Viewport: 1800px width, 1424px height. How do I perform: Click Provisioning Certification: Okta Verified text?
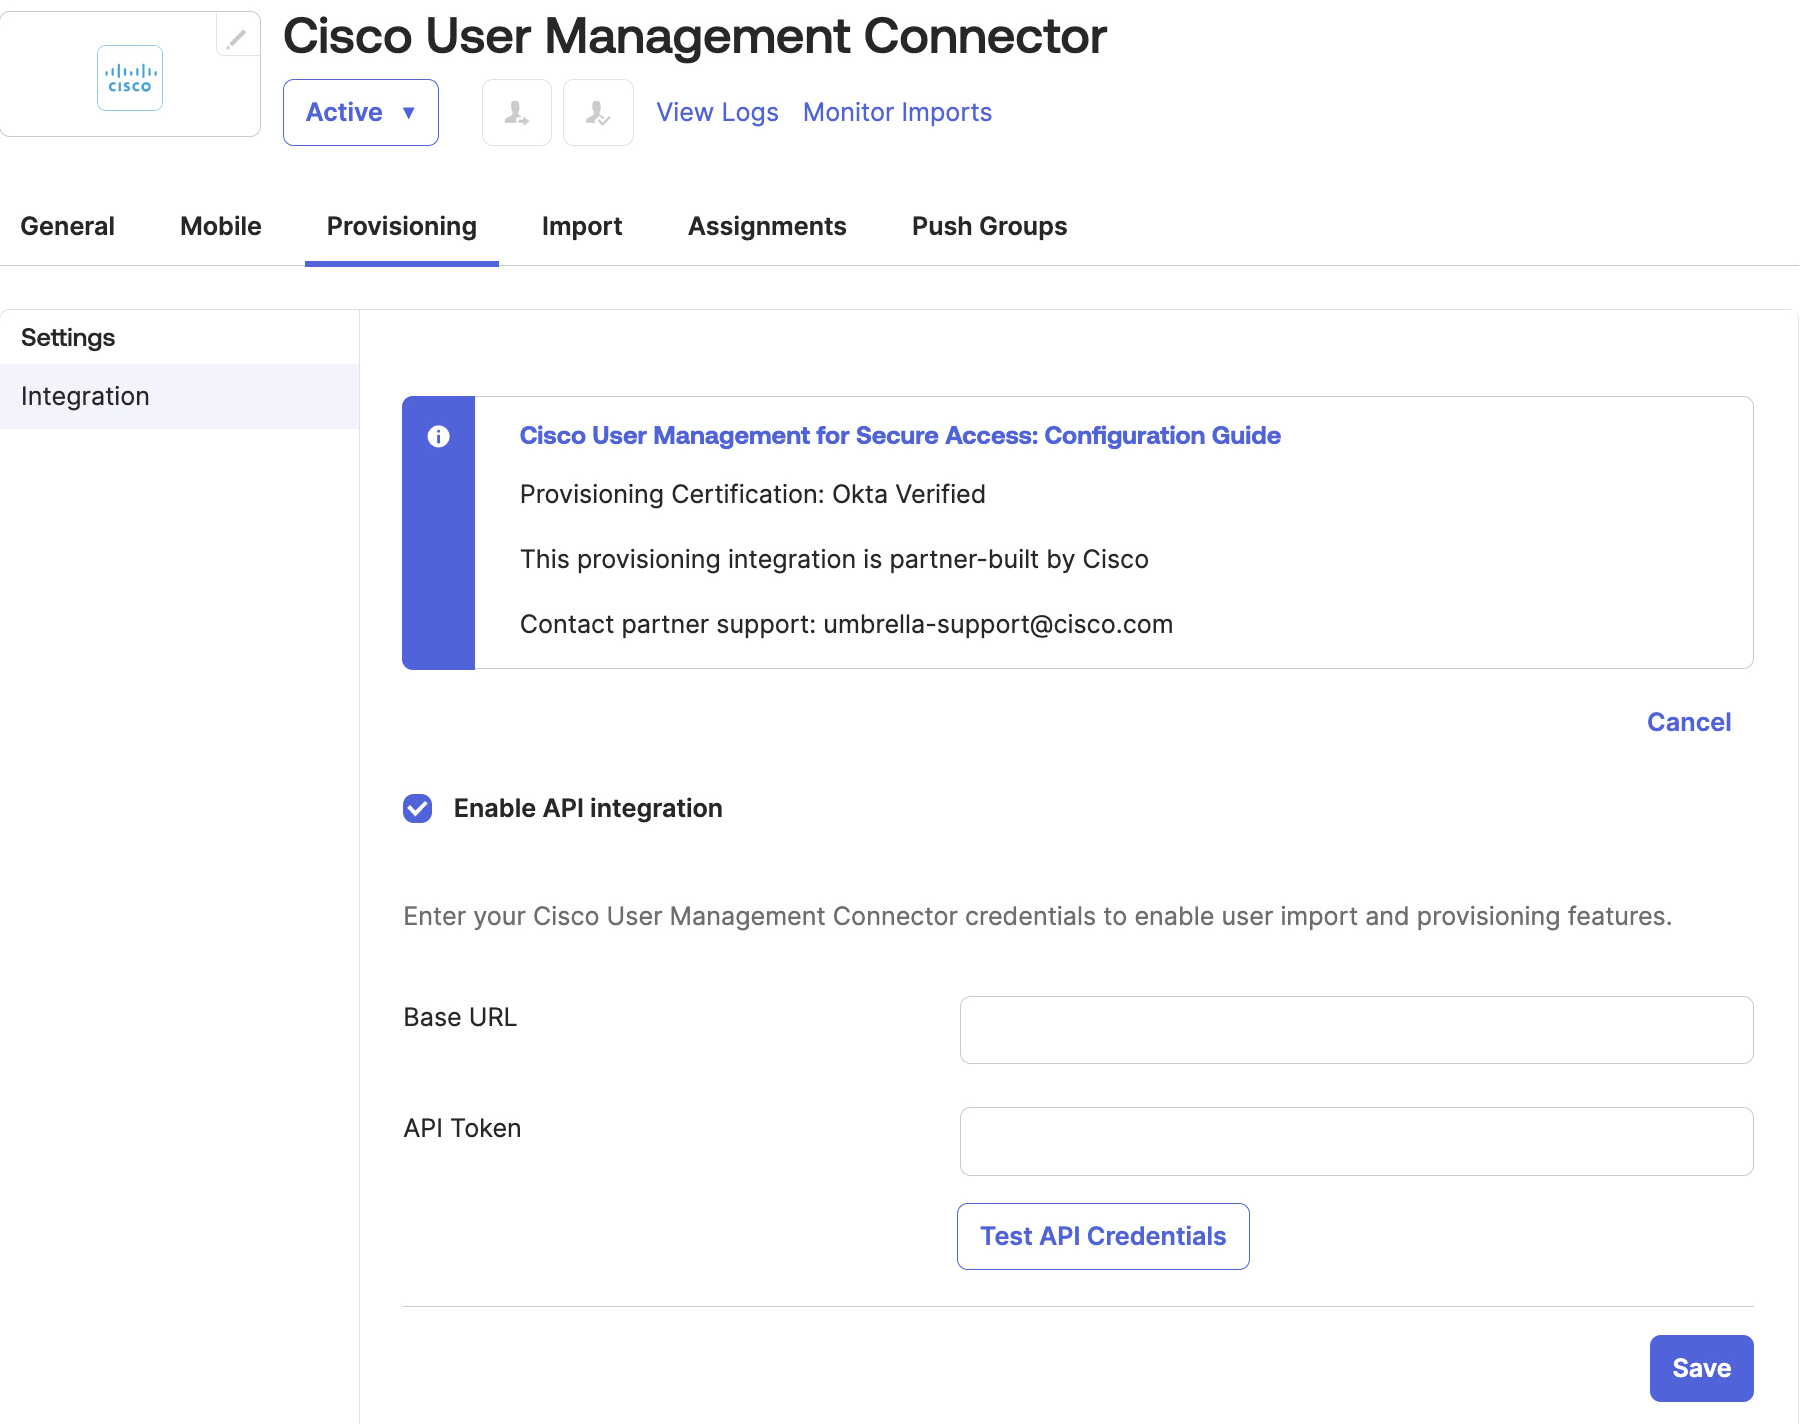coord(753,494)
